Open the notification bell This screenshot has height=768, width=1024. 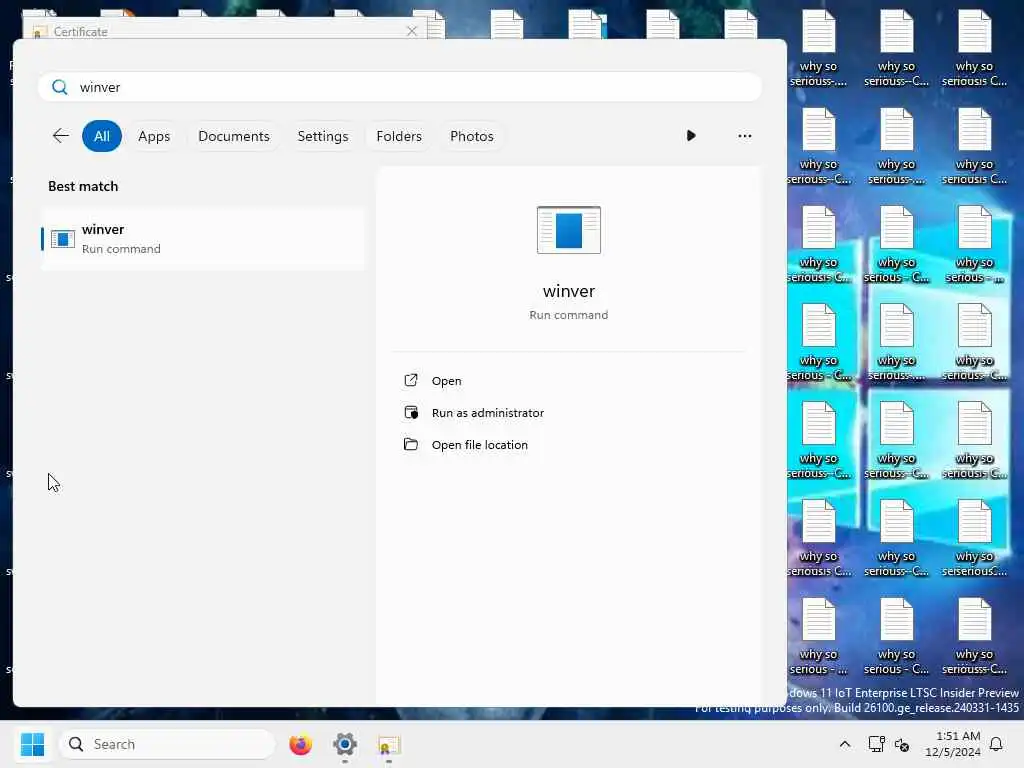pyautogui.click(x=996, y=744)
